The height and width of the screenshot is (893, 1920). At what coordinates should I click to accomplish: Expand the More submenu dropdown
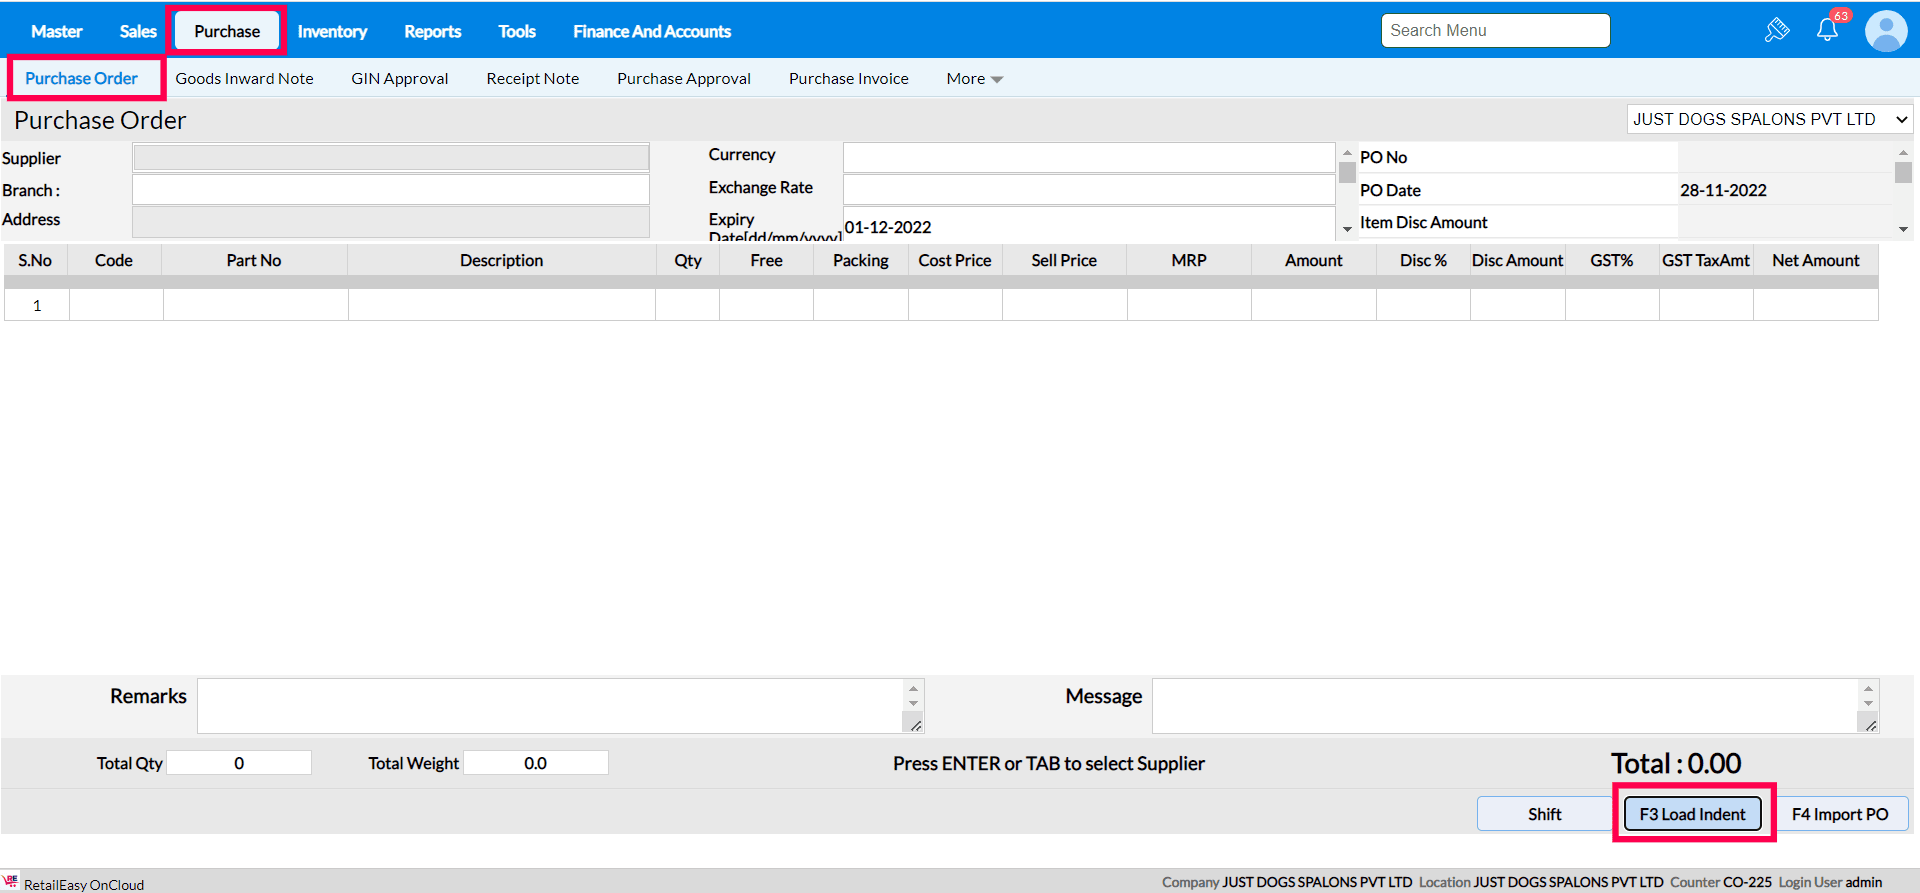point(974,78)
